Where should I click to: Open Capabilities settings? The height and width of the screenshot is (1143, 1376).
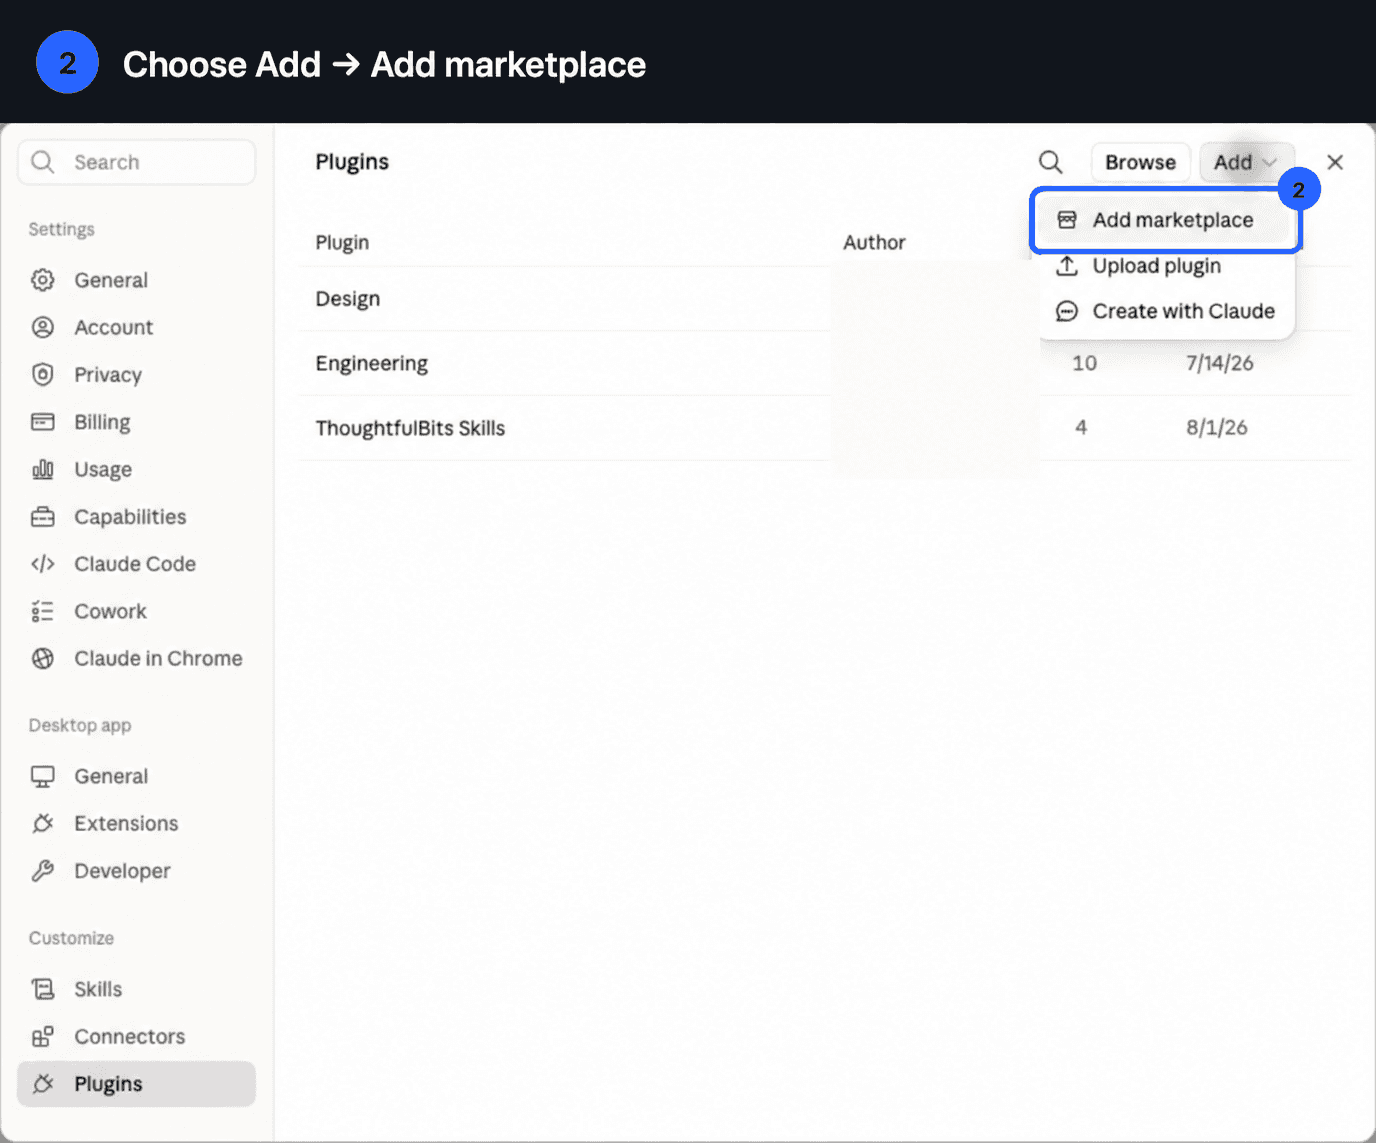click(x=137, y=517)
